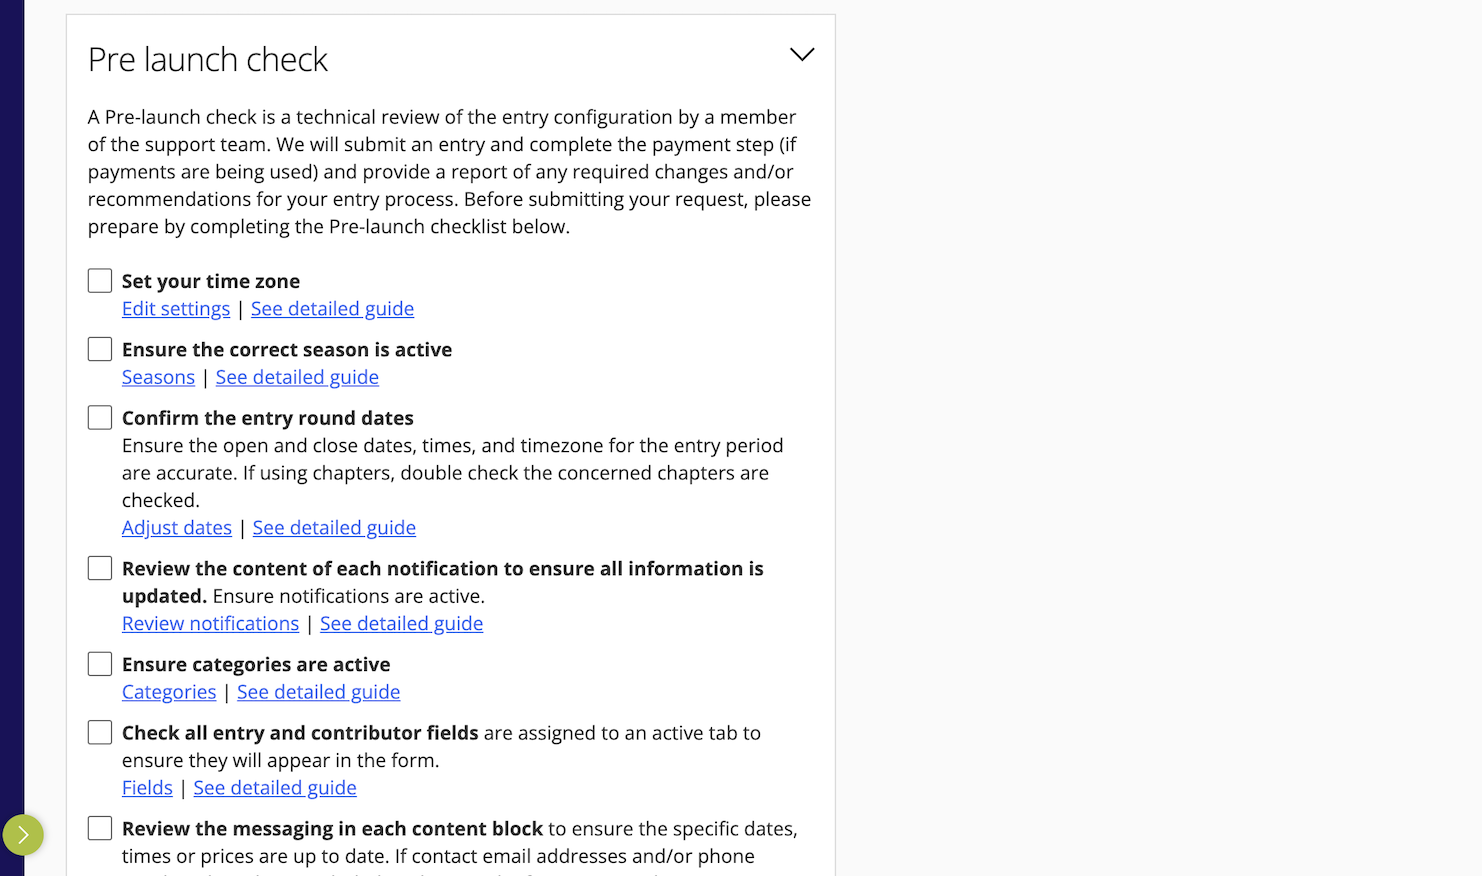Check the Set your time zone box
1482x876 pixels.
[100, 281]
